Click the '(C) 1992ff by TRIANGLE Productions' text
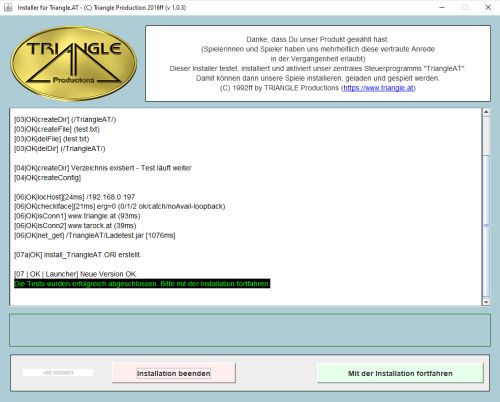 coord(279,88)
